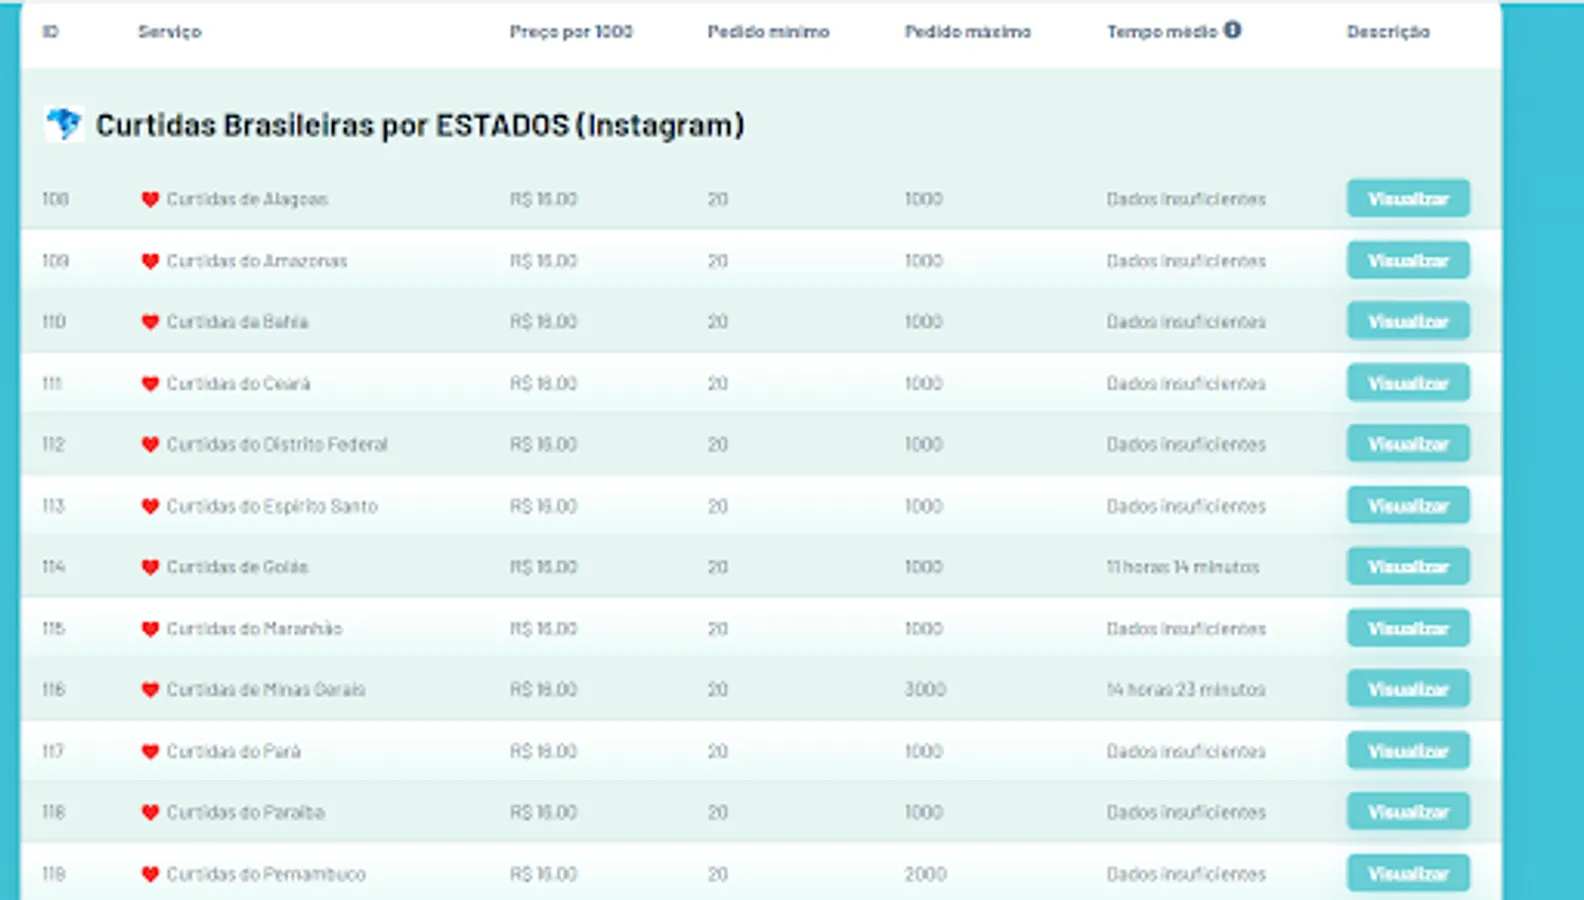Image resolution: width=1584 pixels, height=900 pixels.
Task: Click the heart icon for Curtidas de Alagoas
Action: coord(150,199)
